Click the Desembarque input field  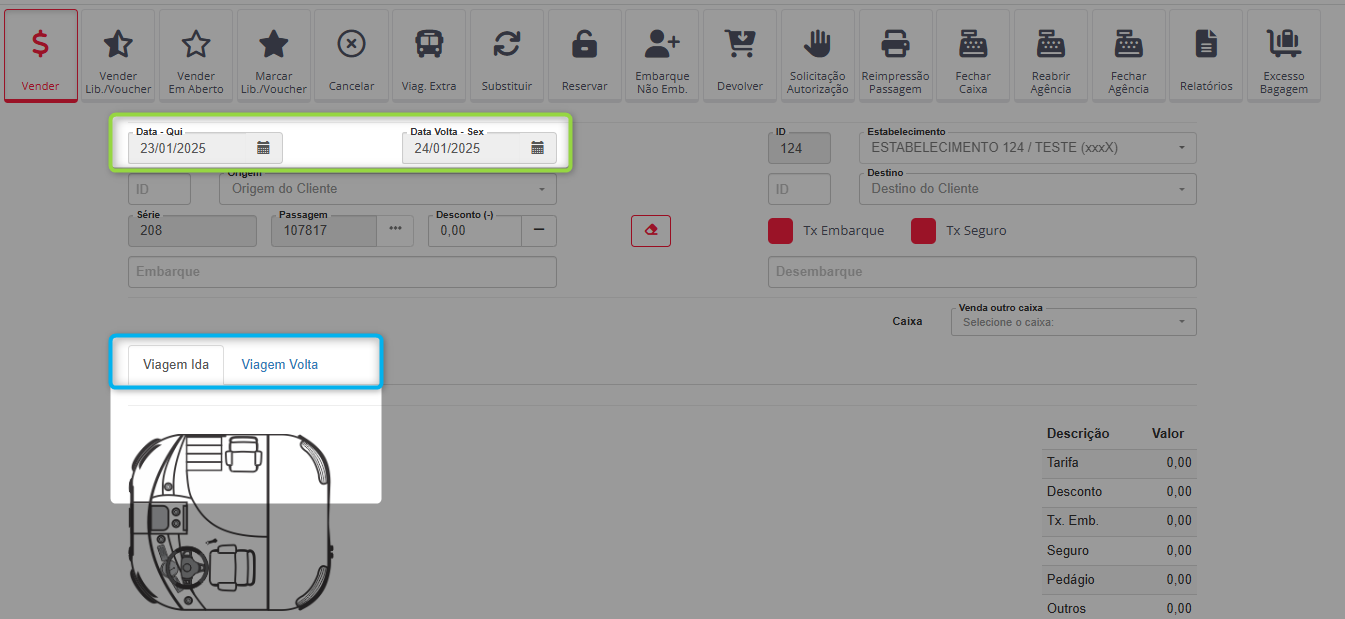pyautogui.click(x=982, y=272)
